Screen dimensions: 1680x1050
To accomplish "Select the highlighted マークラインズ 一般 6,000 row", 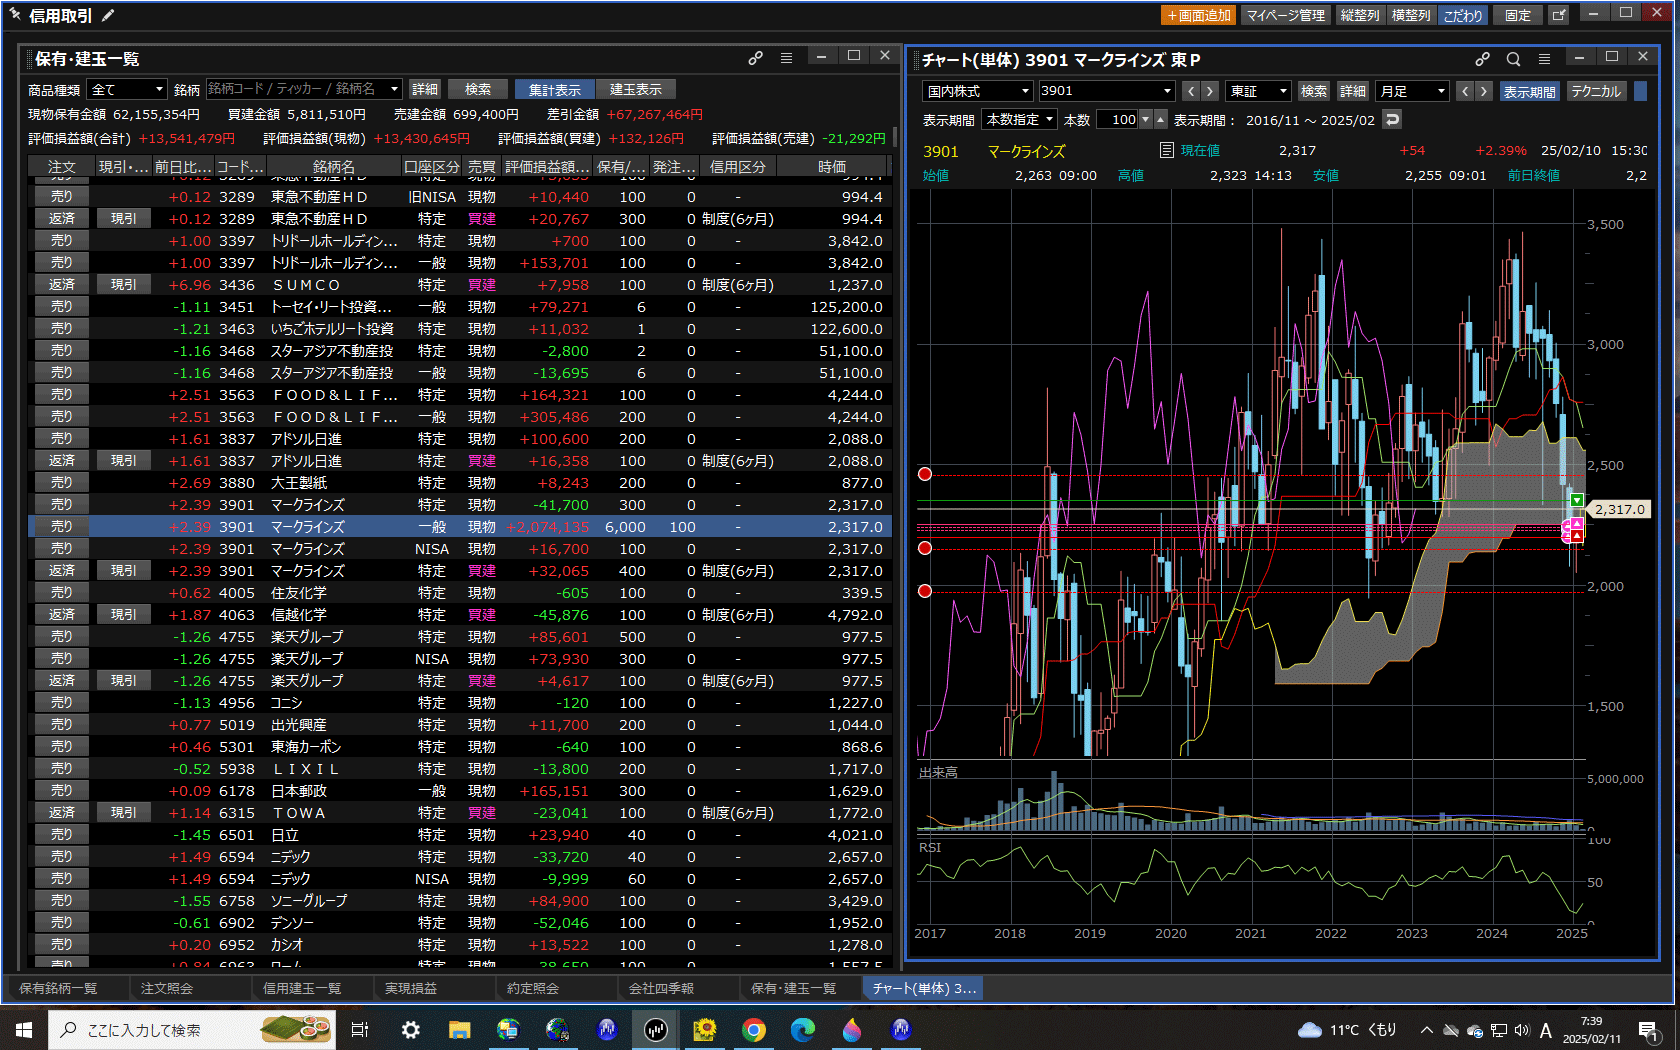I will (460, 527).
